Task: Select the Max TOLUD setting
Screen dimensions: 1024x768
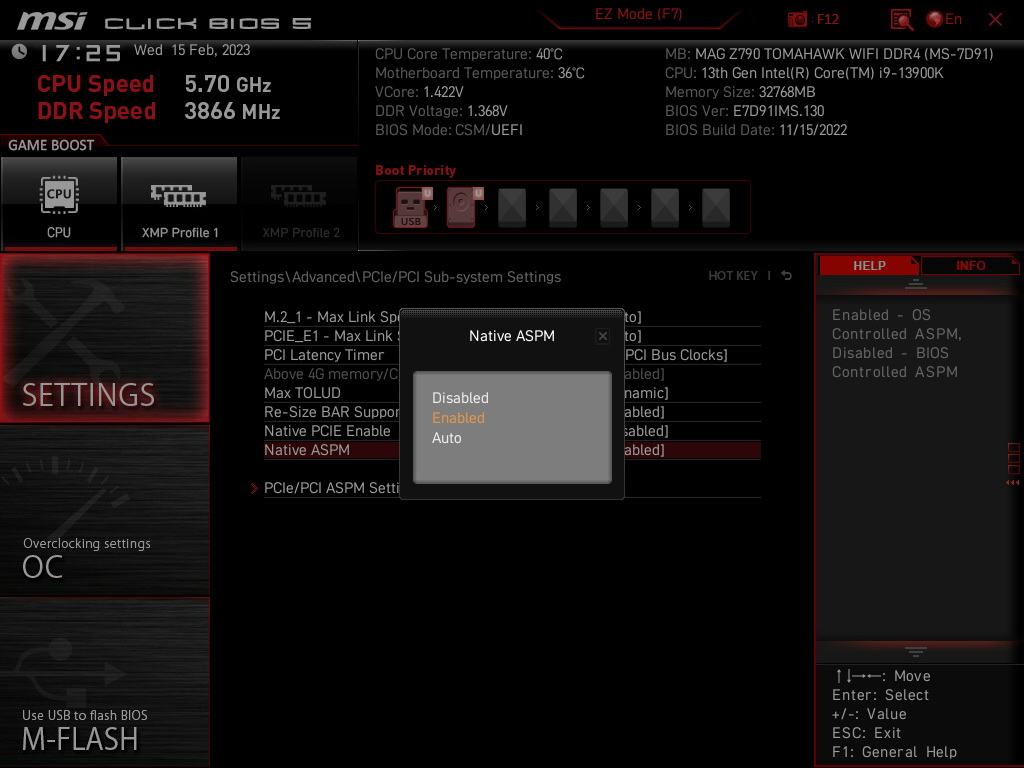Action: click(x=512, y=393)
